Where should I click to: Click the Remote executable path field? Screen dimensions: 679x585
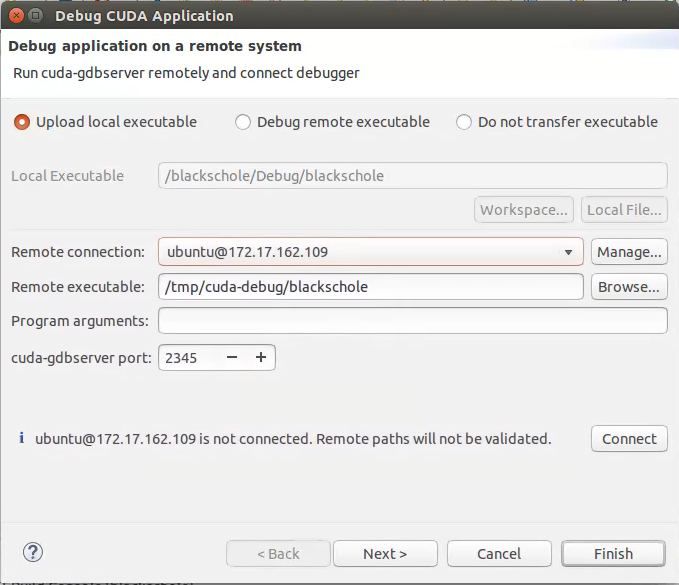[370, 287]
